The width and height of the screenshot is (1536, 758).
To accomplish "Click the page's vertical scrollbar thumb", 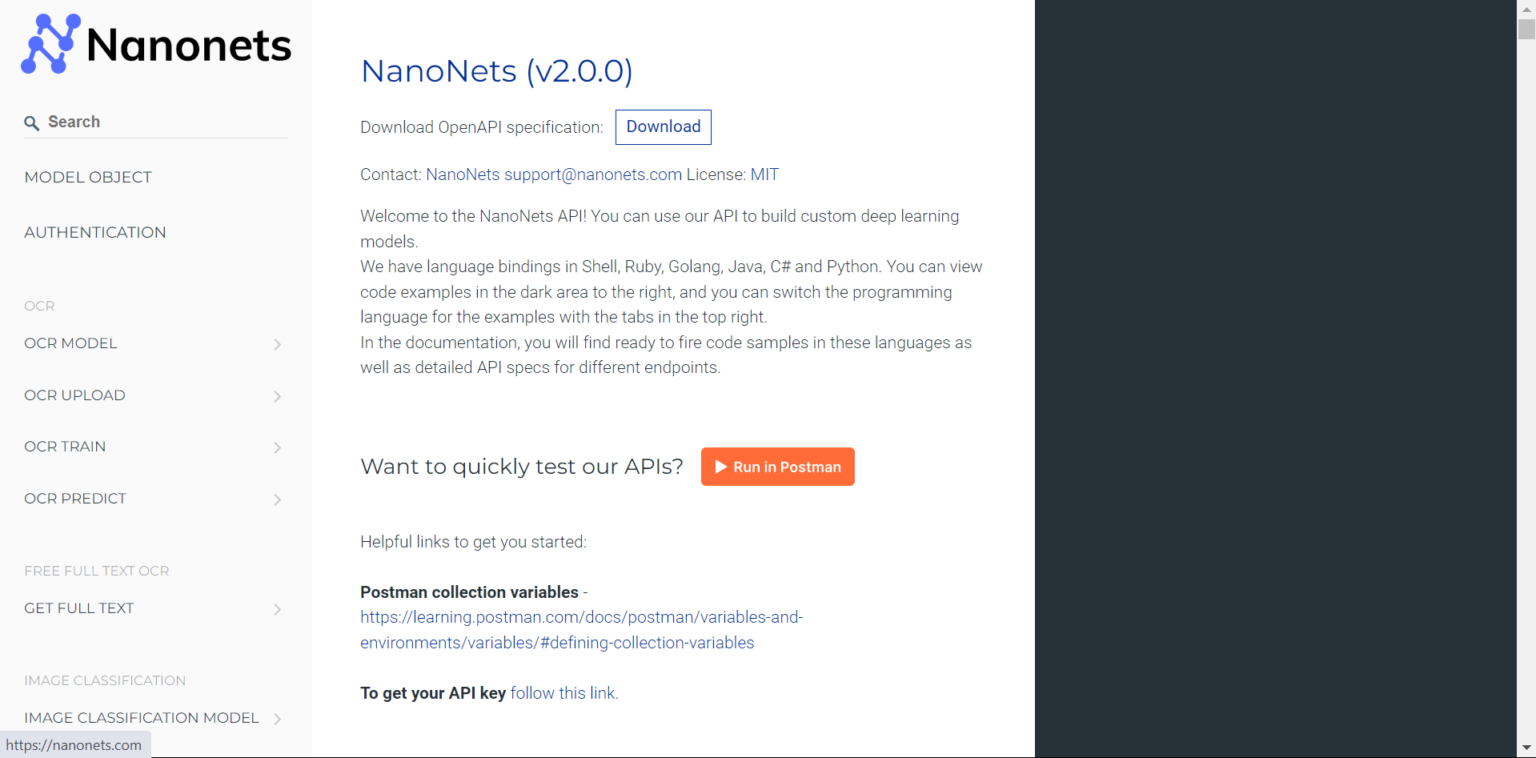I will coord(1526,28).
